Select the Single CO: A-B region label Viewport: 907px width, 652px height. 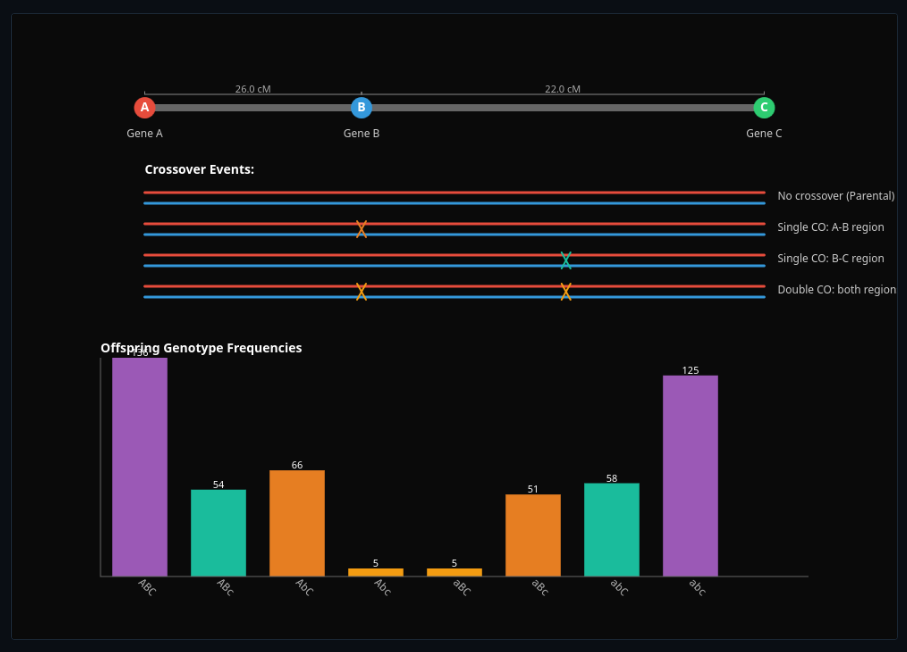tap(830, 228)
